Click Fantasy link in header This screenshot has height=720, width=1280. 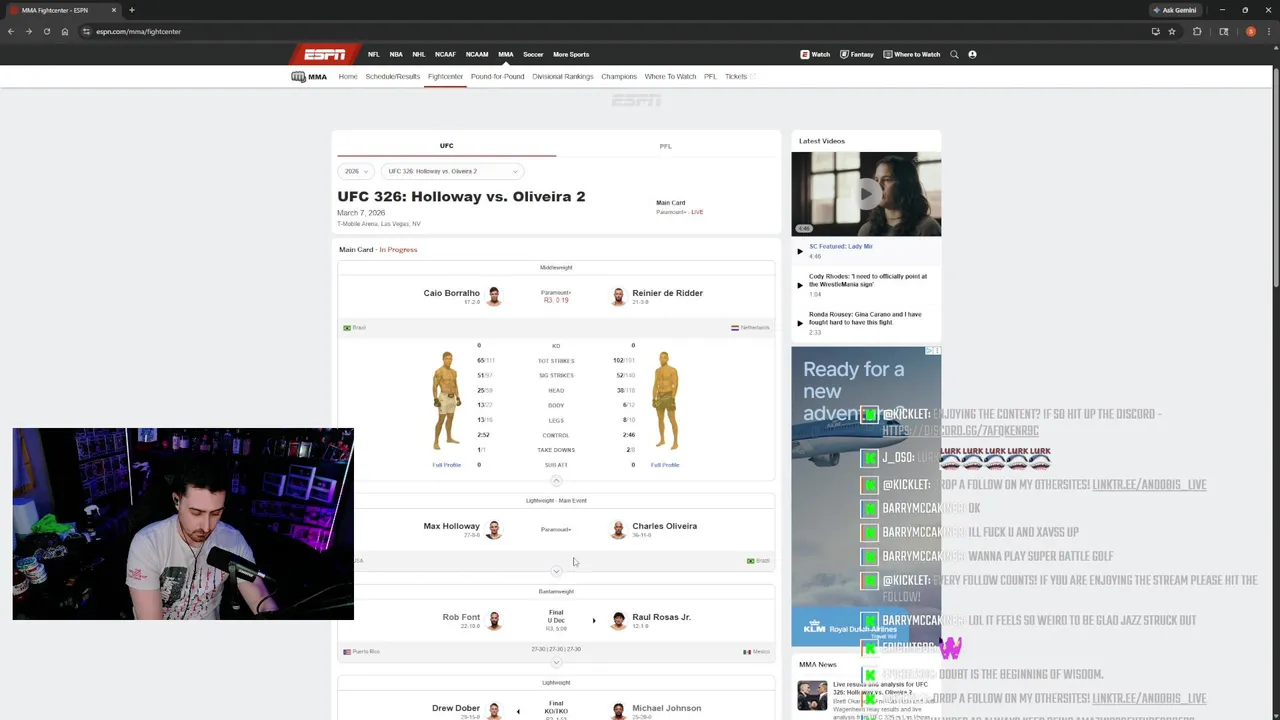pos(857,54)
